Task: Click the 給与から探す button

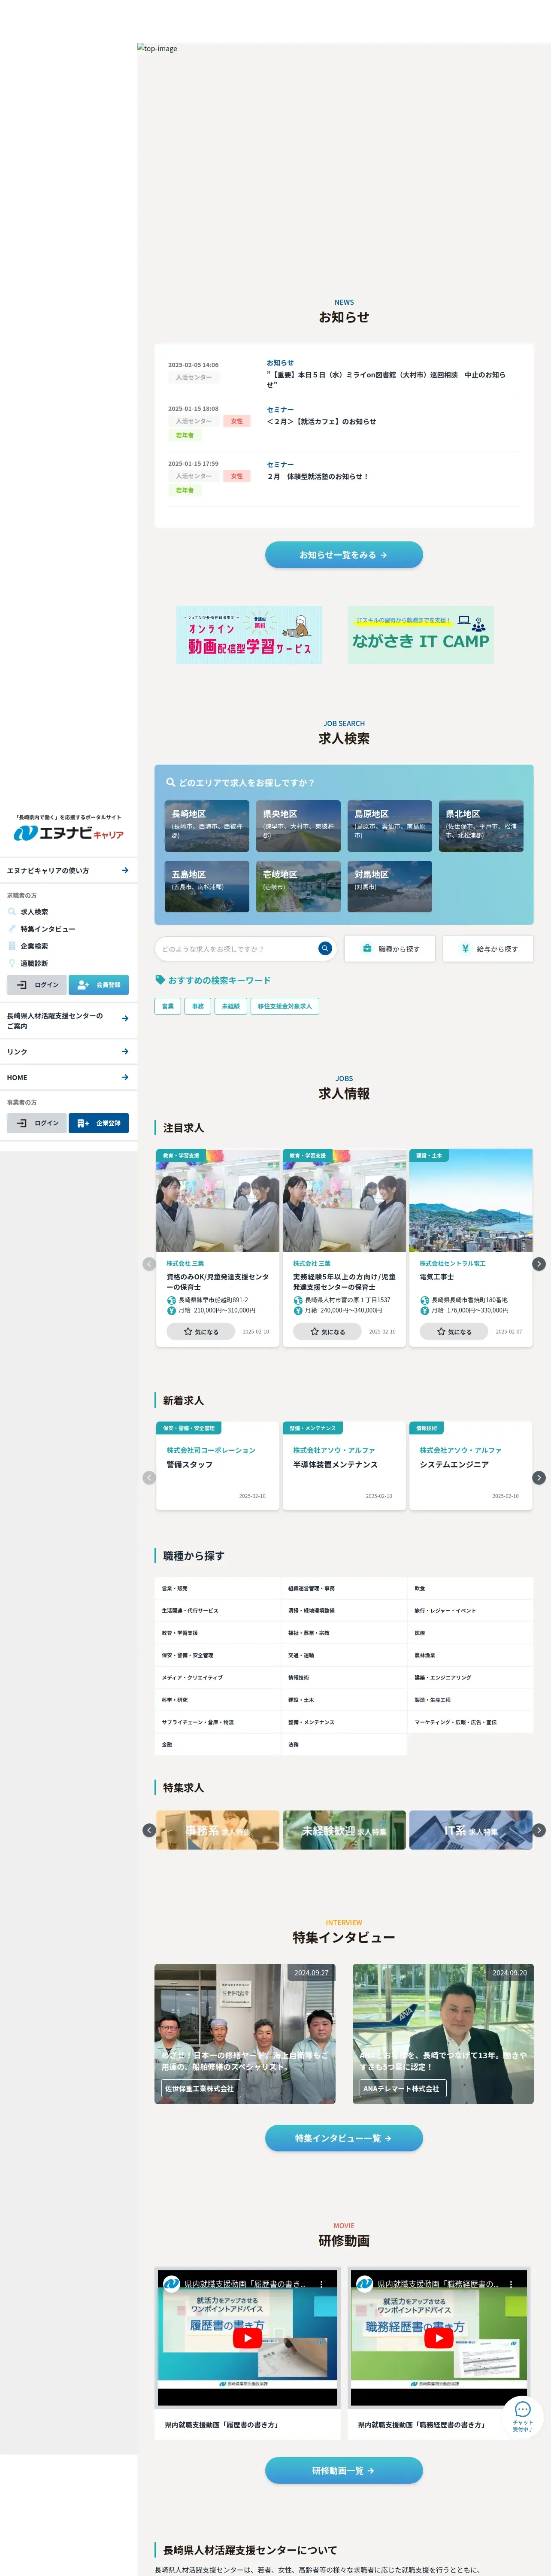Action: [488, 948]
